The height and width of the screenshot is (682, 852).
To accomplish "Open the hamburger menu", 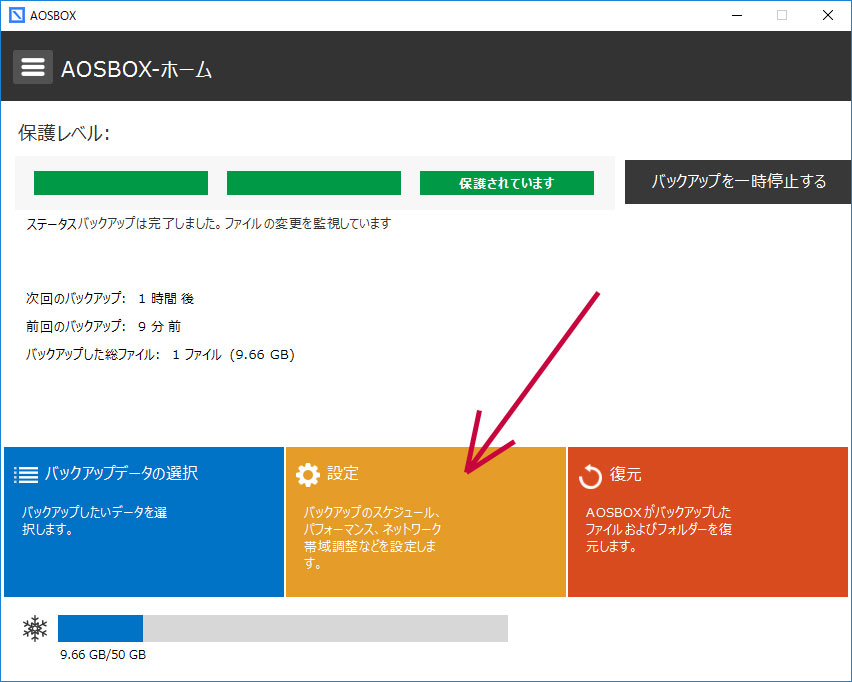I will click(x=33, y=67).
